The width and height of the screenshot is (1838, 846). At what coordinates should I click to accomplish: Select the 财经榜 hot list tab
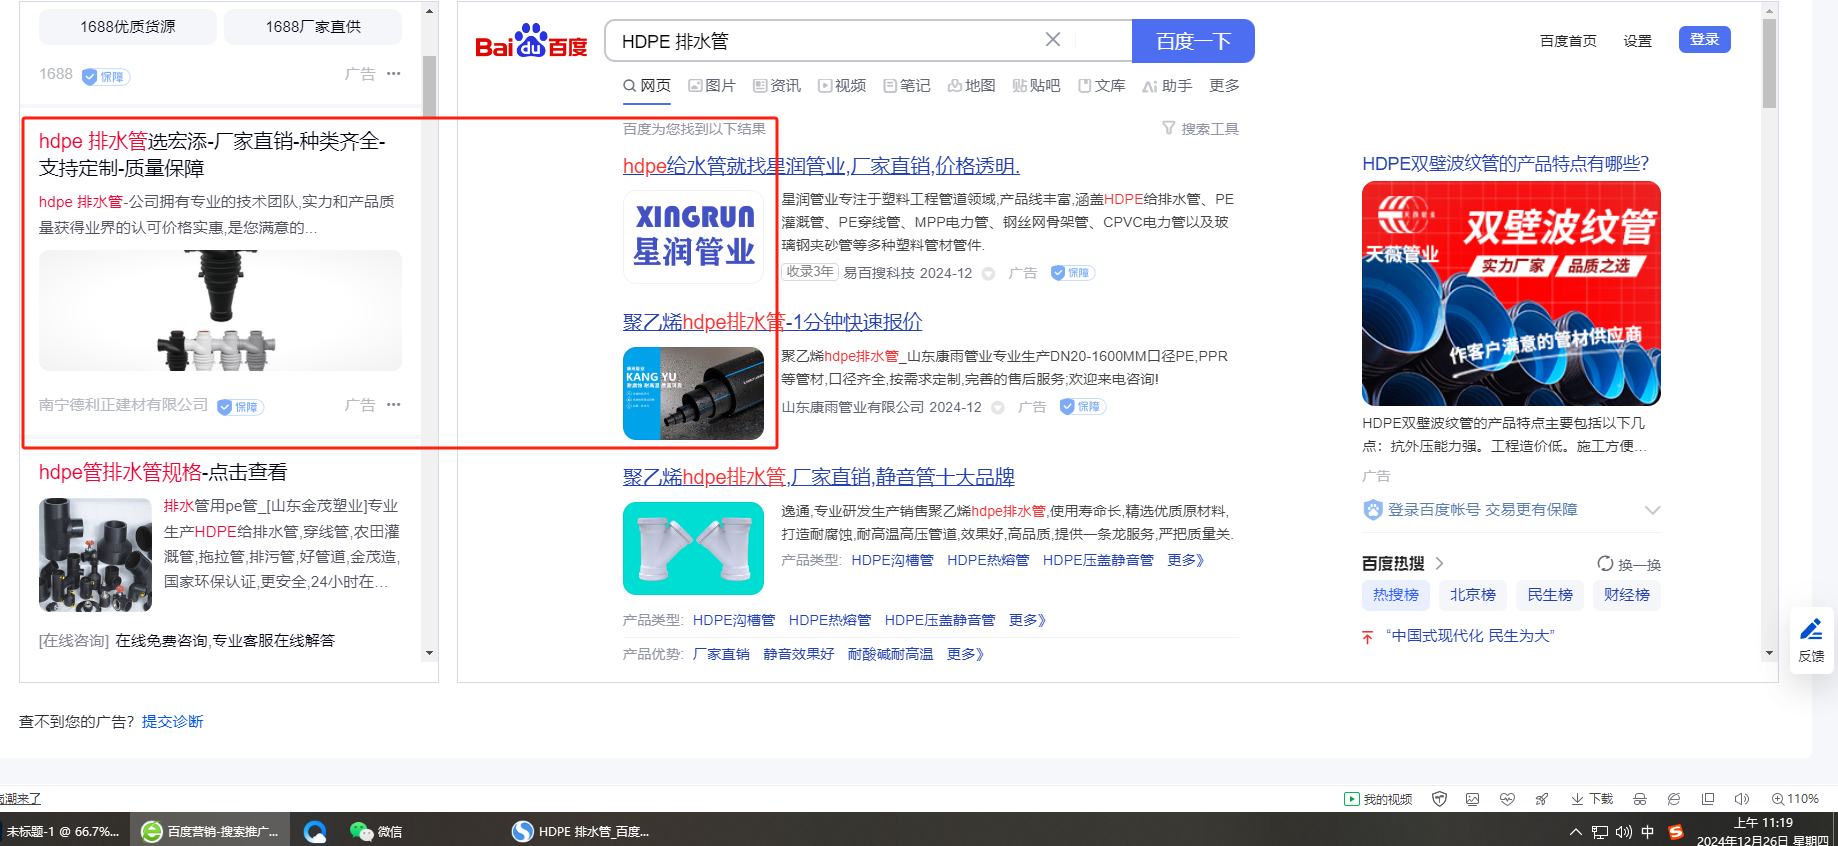(1627, 595)
